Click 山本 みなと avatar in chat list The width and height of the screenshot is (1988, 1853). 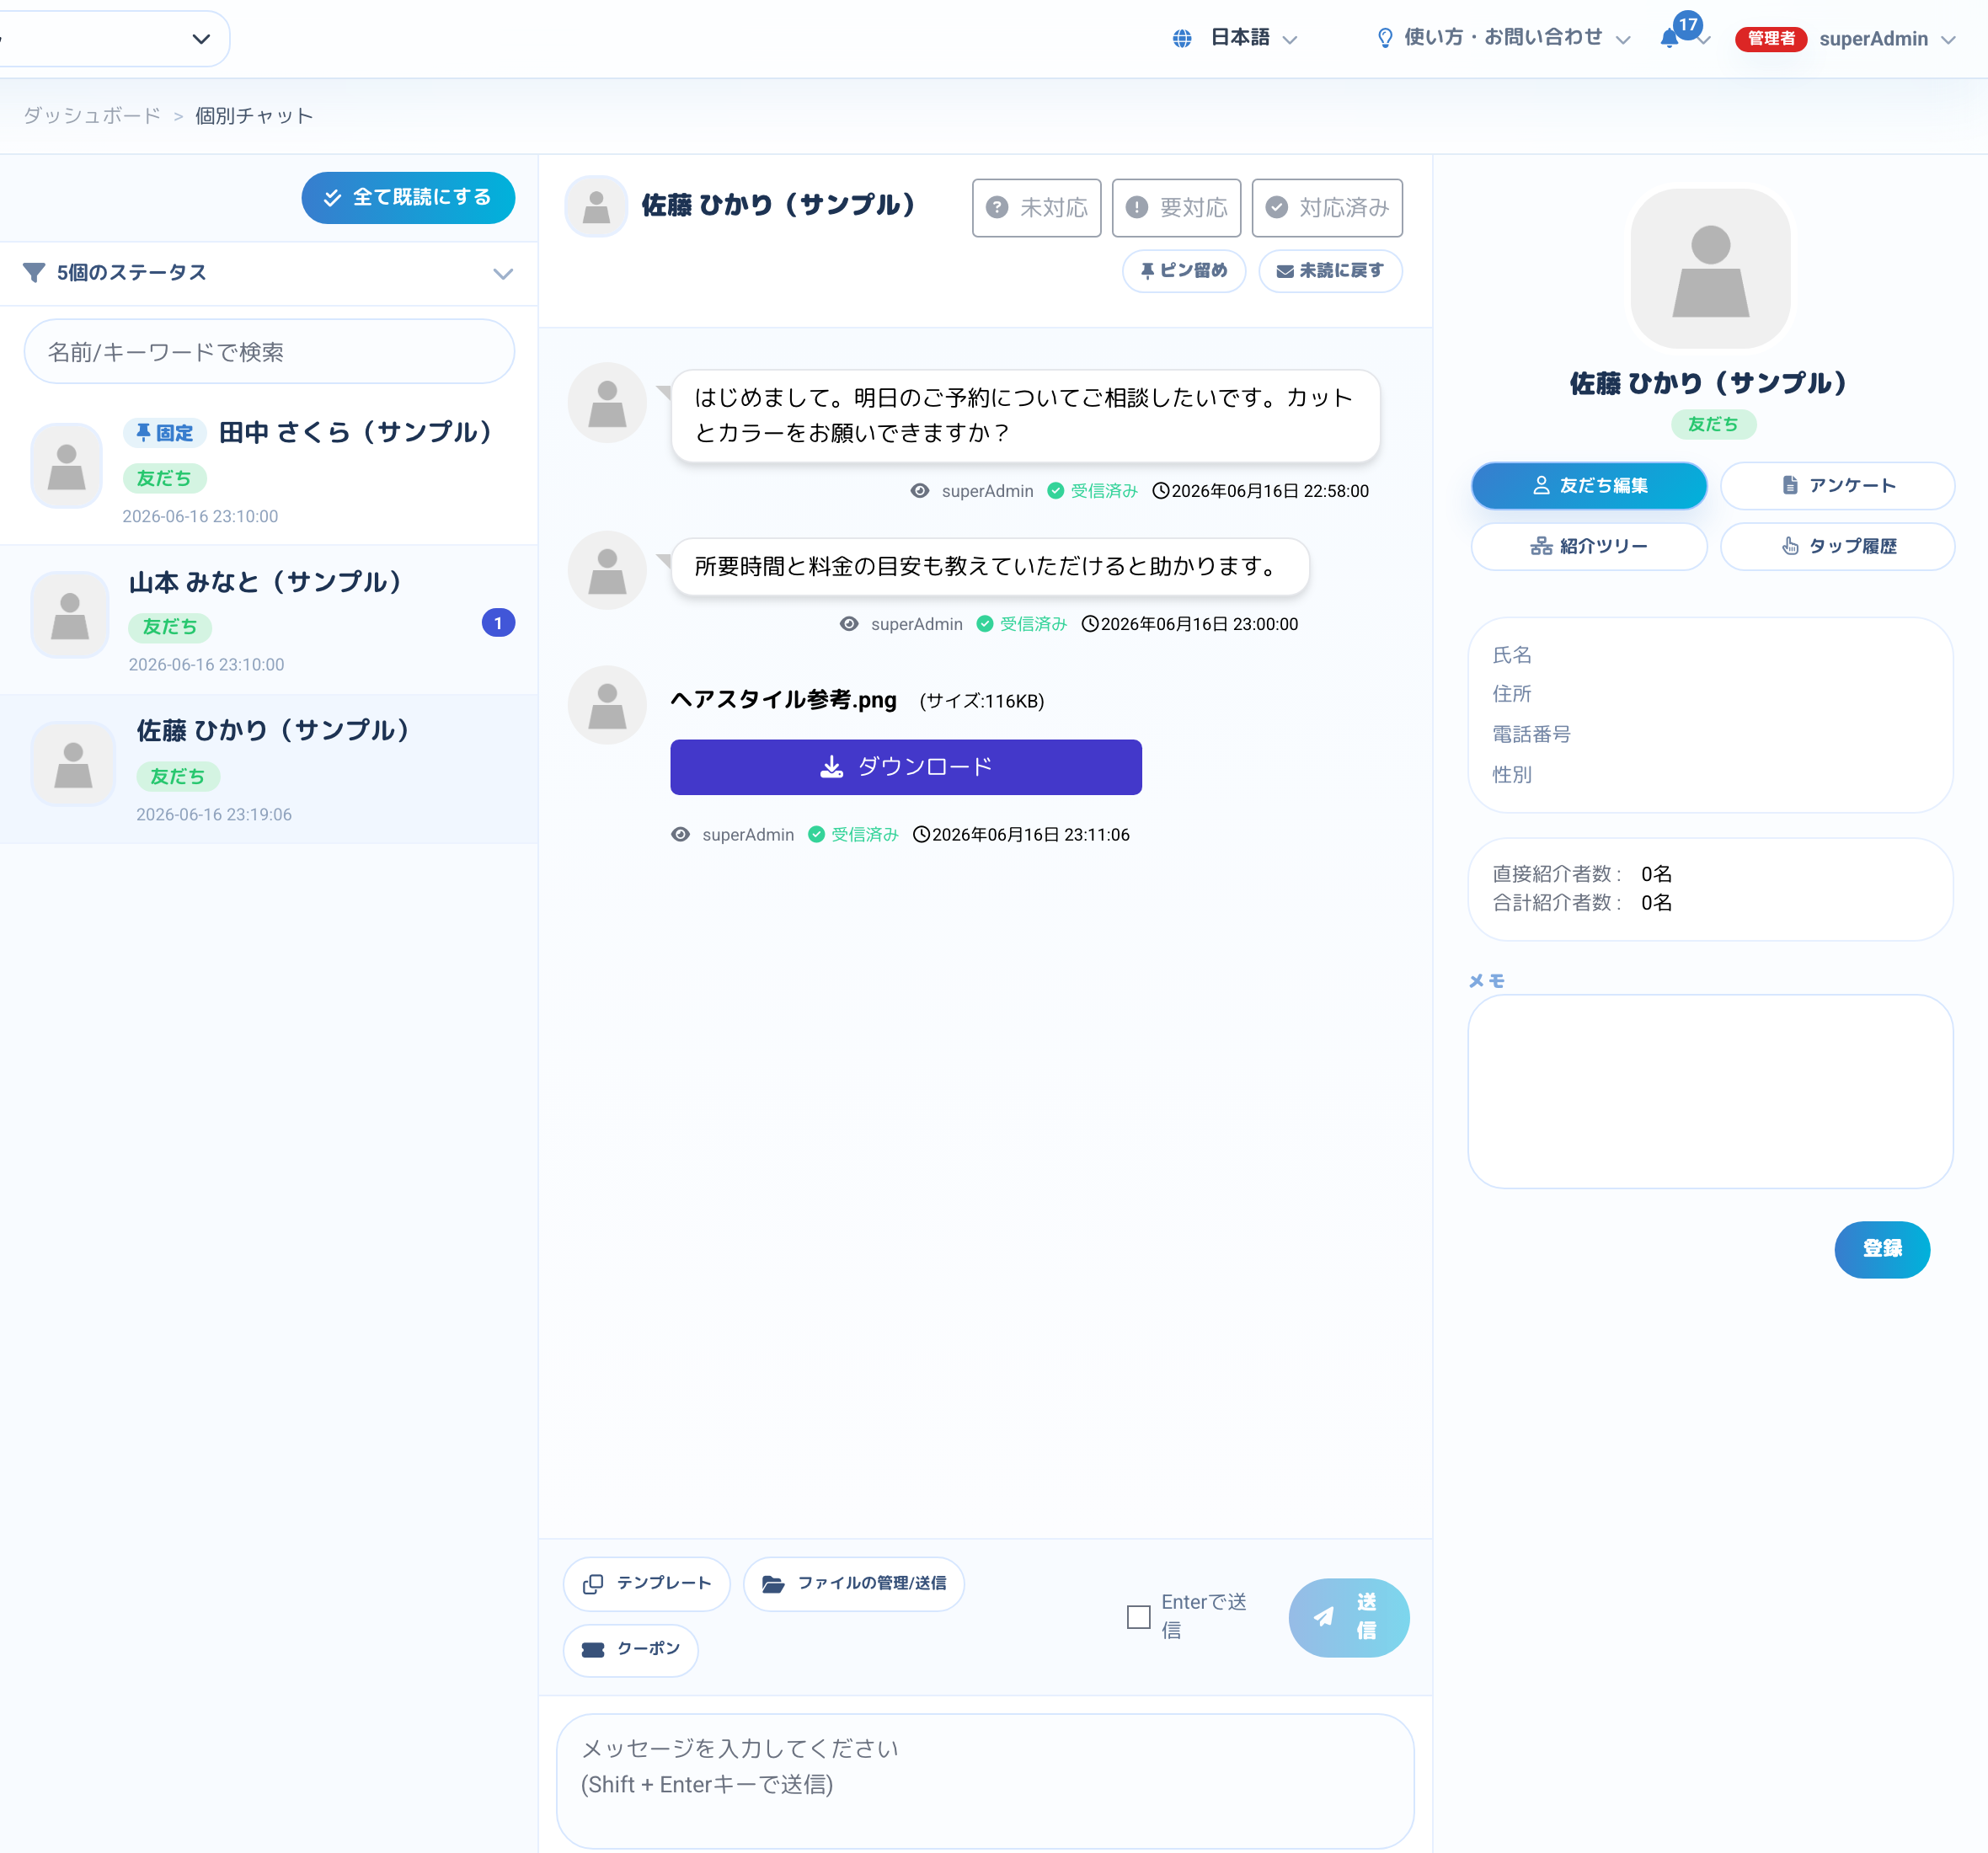pos(70,614)
